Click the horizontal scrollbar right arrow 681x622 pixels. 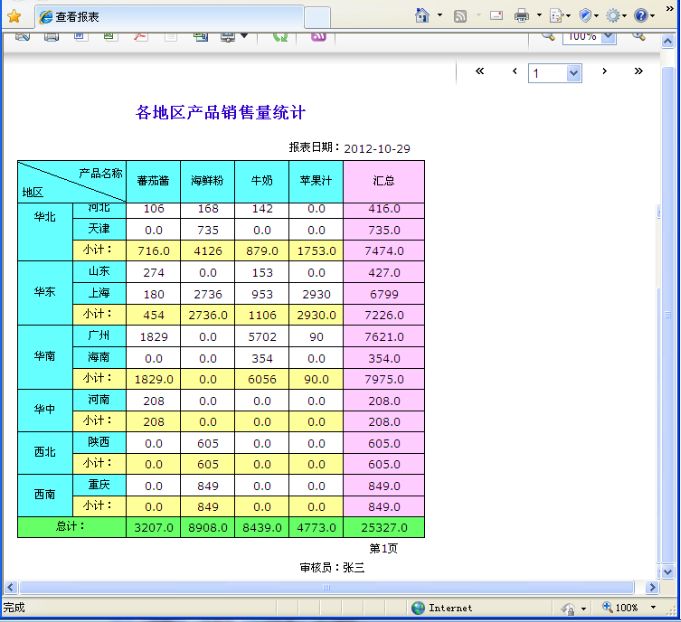652,588
